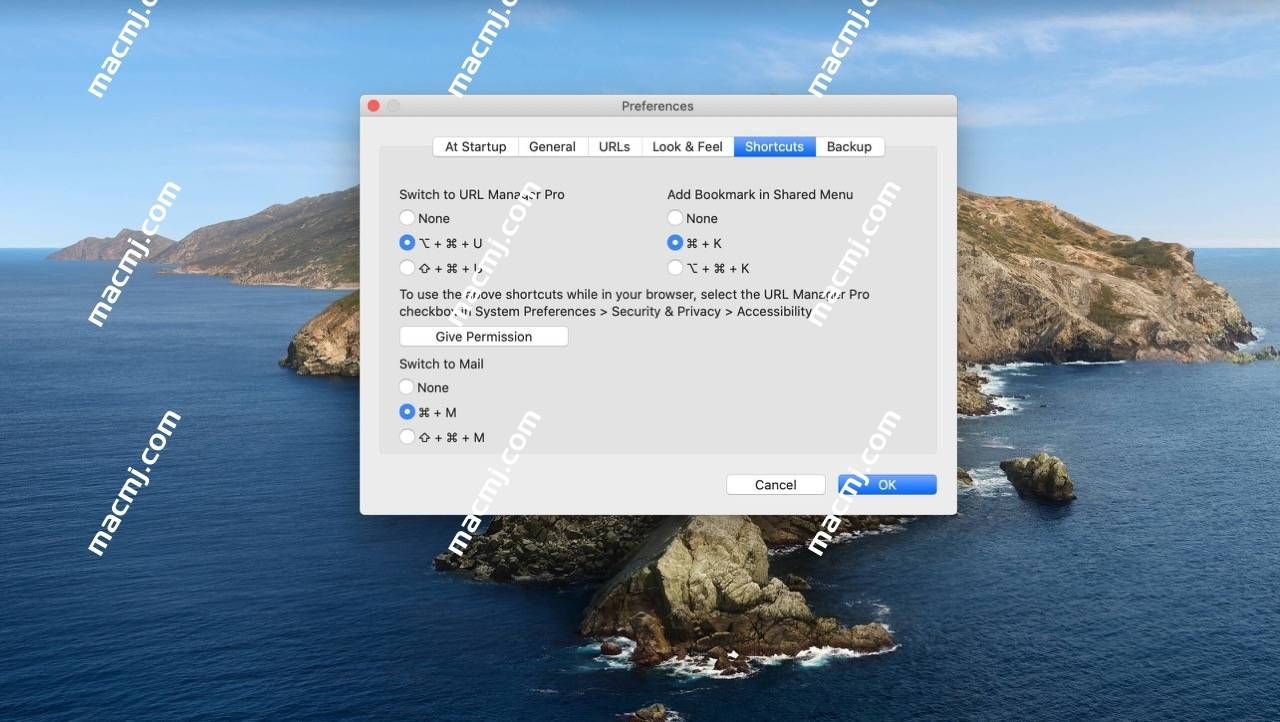This screenshot has width=1280, height=722.
Task: Confirm preferences with OK
Action: pos(887,485)
